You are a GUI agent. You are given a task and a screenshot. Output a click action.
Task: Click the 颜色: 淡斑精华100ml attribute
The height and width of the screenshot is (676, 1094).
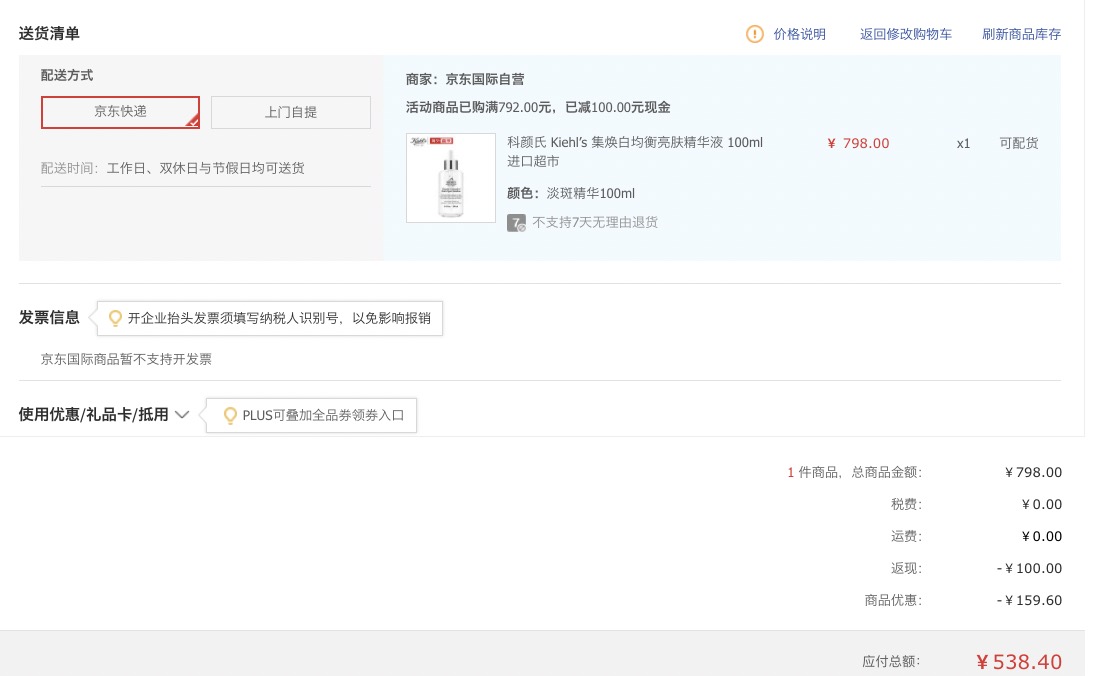(x=571, y=193)
